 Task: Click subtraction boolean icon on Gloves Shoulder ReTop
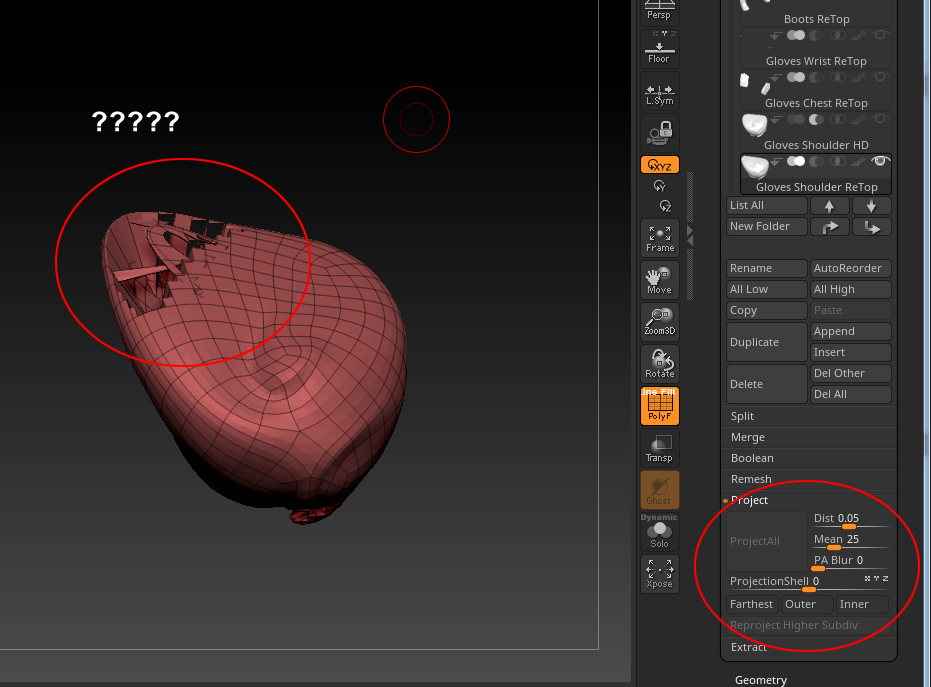point(816,161)
